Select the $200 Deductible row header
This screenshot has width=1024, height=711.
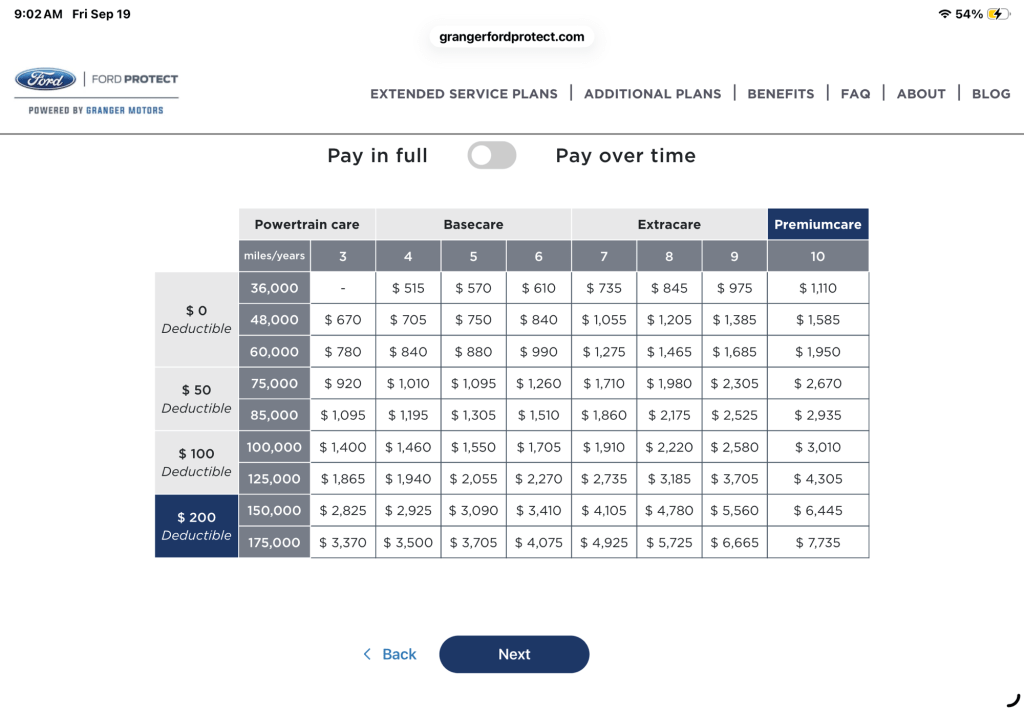click(196, 526)
